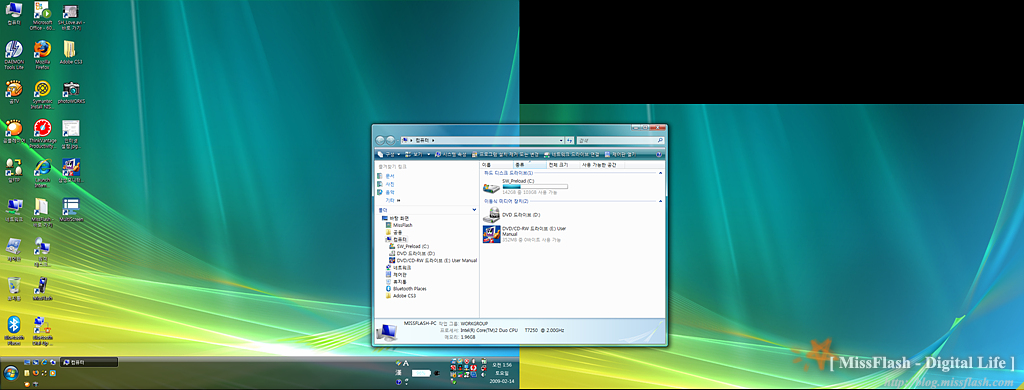Select 제어판 in the folder tree
Screen dimensions: 1024x390
coord(396,274)
